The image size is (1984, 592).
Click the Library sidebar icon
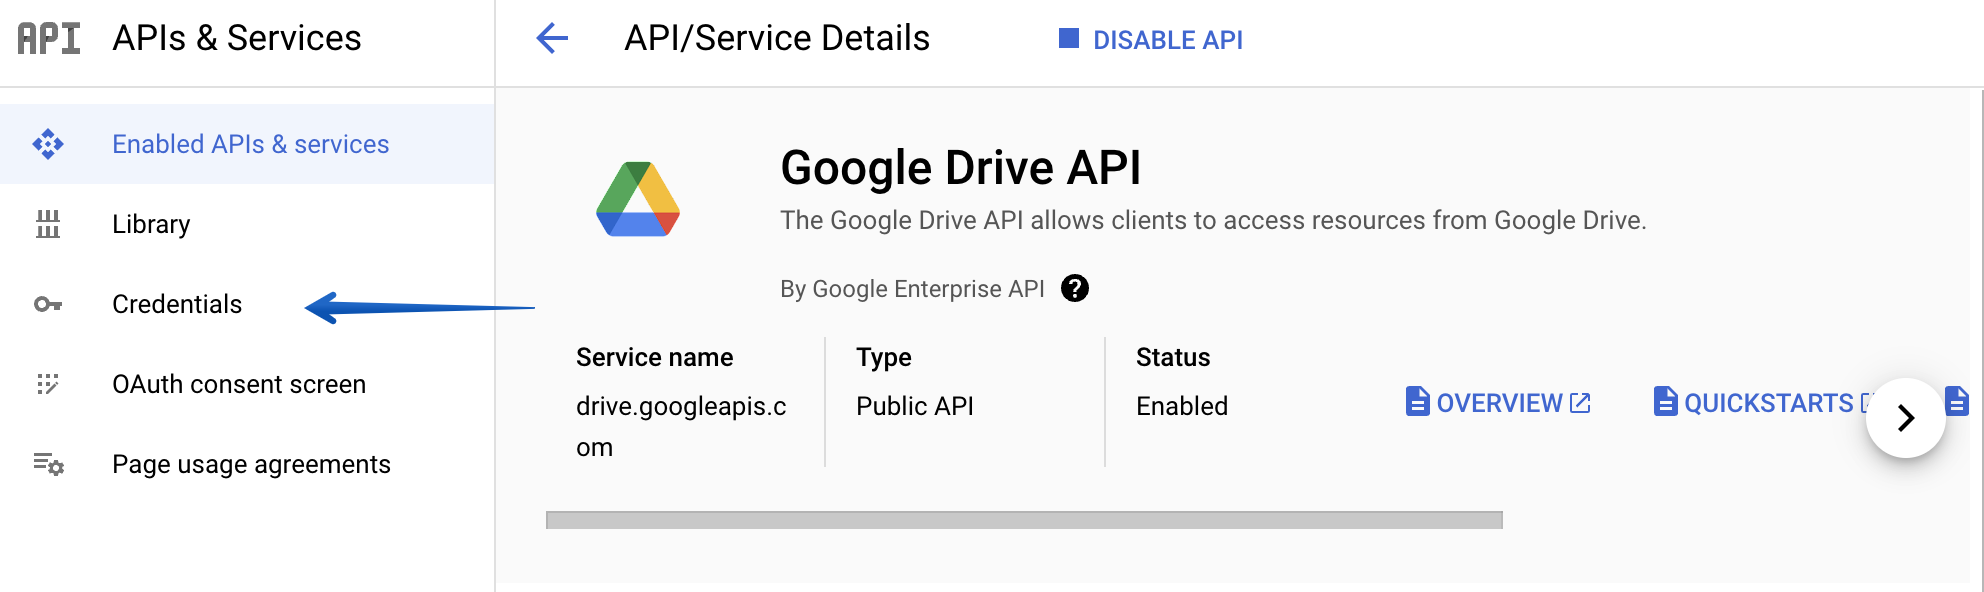point(48,224)
